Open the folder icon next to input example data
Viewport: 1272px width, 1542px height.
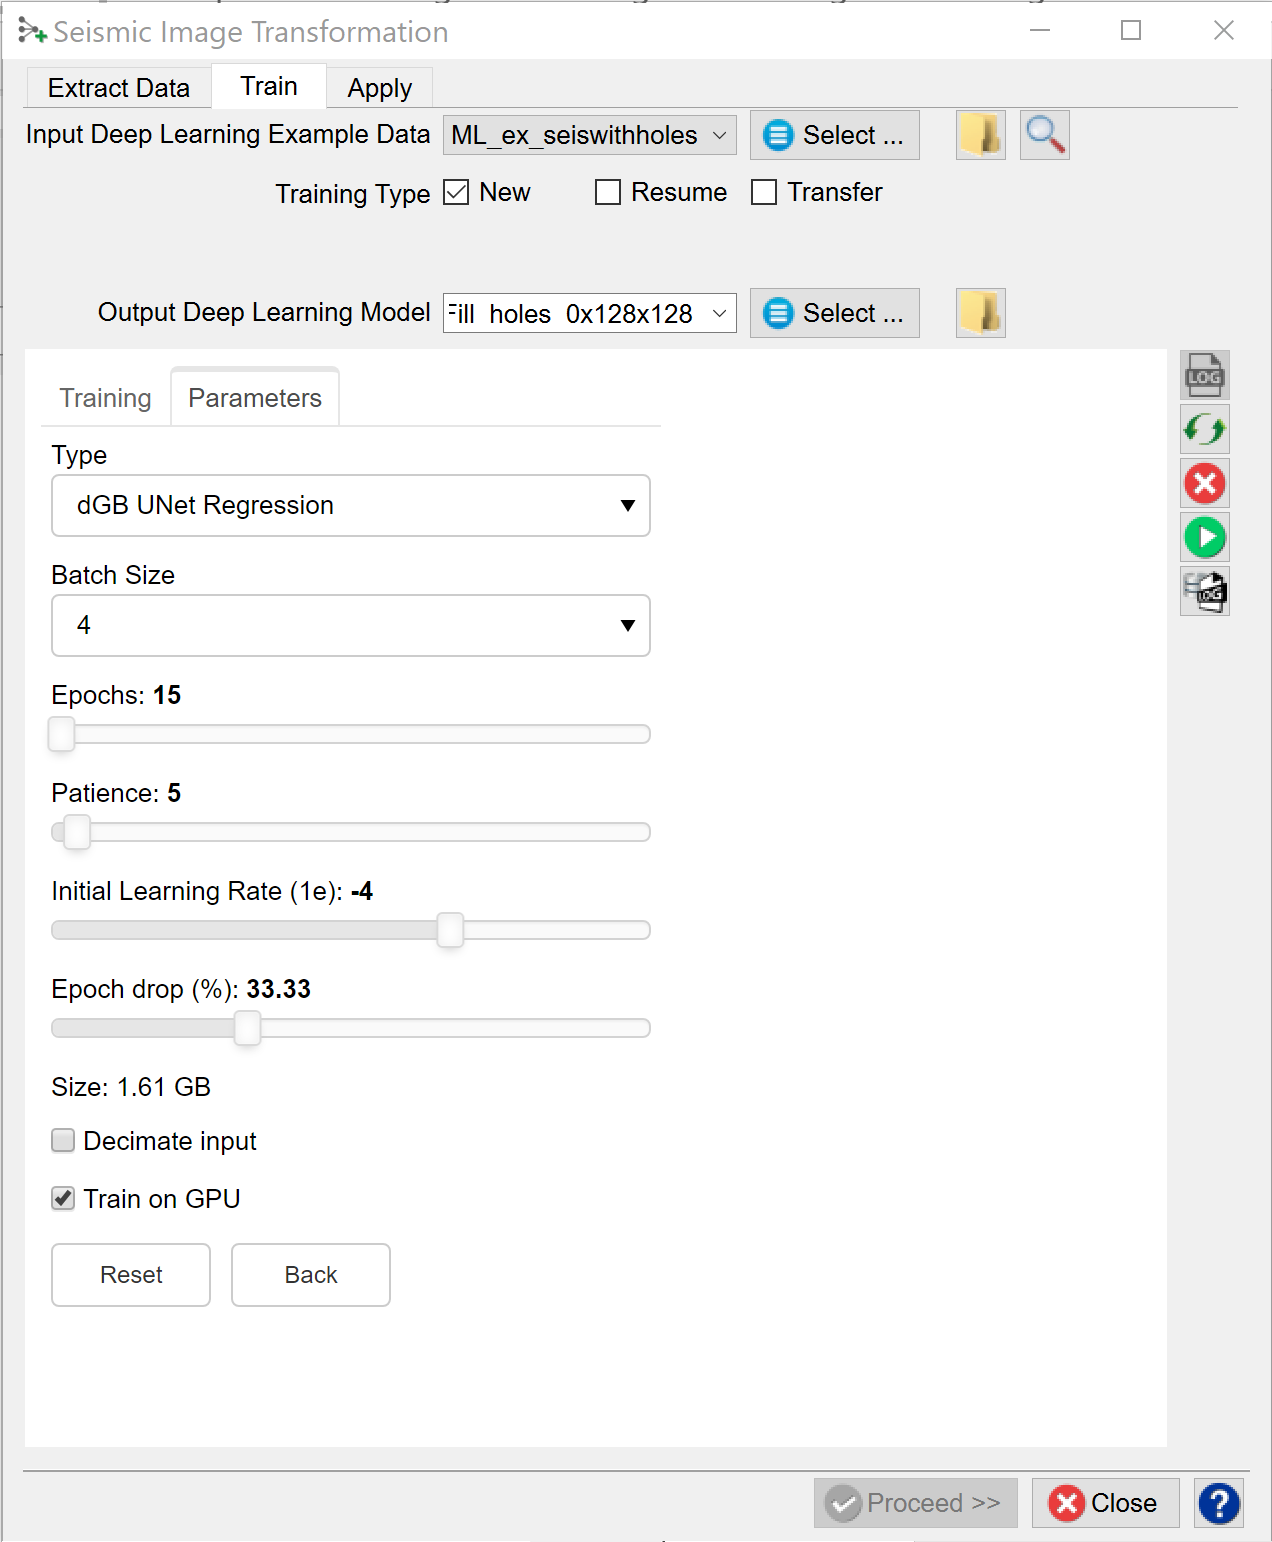(x=980, y=135)
